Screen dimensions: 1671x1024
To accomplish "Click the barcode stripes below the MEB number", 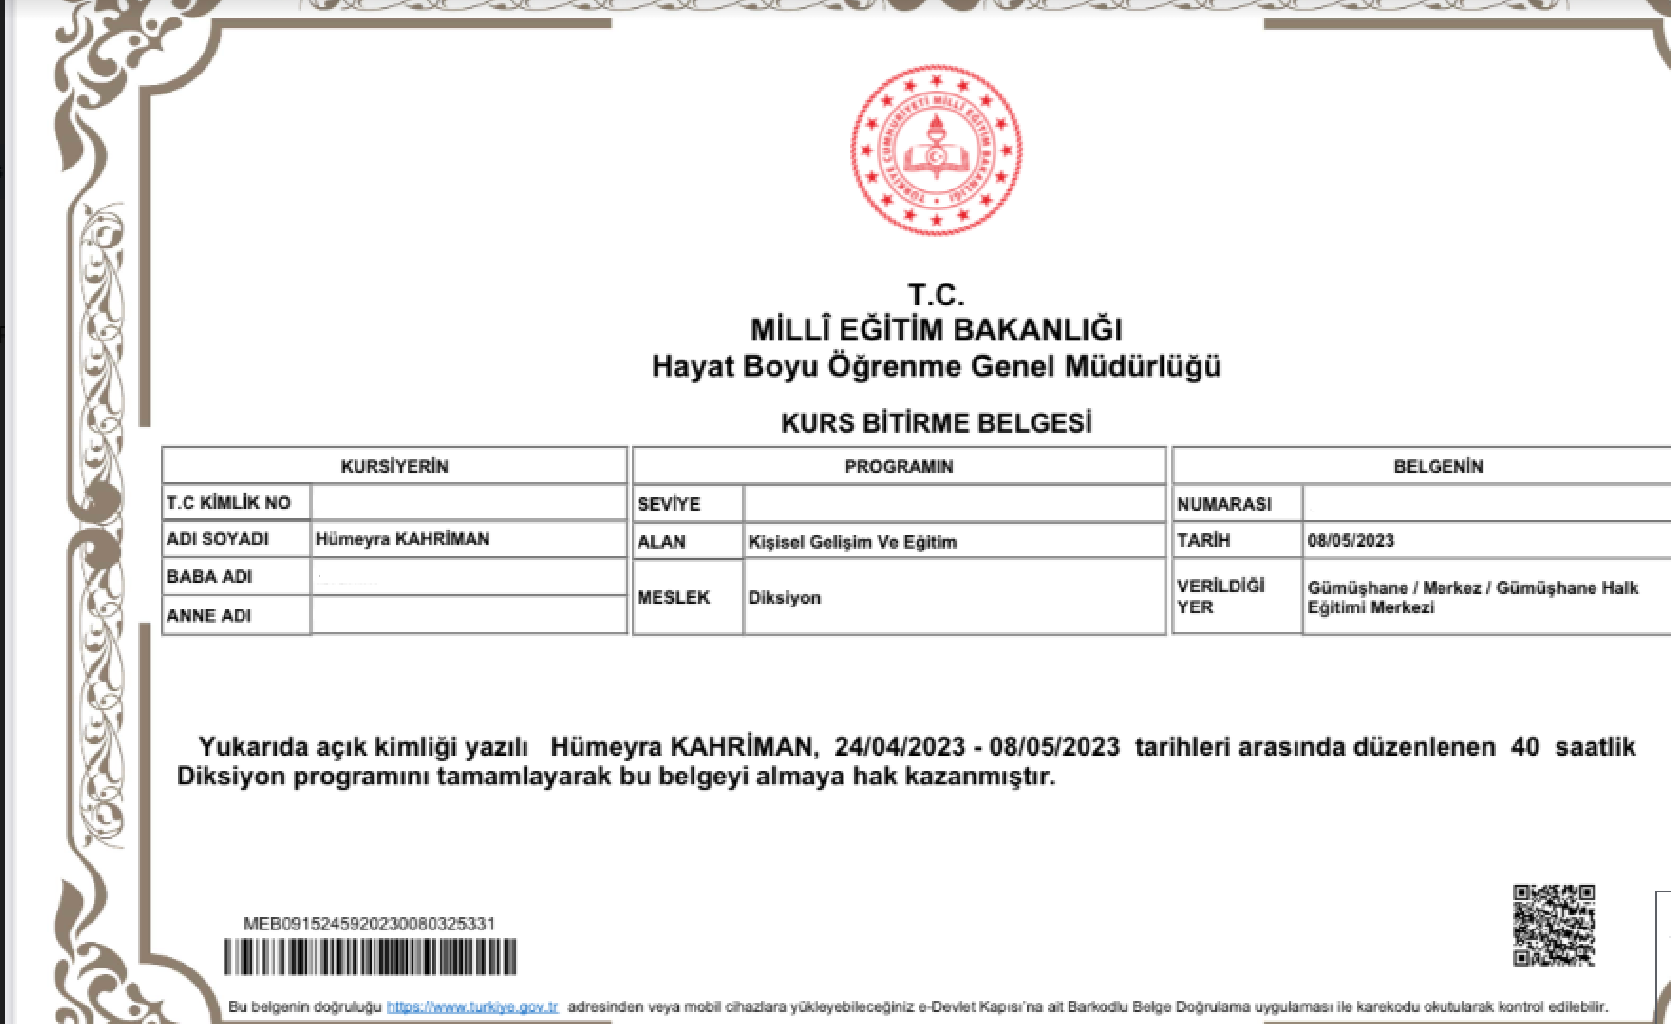I will [370, 957].
